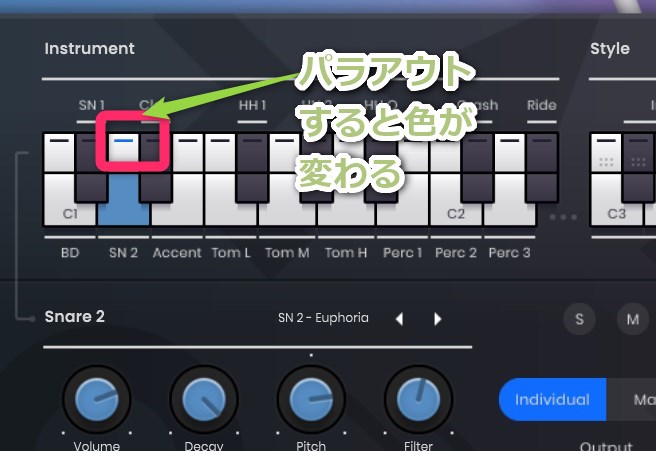Go to next snare preset arrow
The height and width of the screenshot is (451, 656).
(437, 319)
